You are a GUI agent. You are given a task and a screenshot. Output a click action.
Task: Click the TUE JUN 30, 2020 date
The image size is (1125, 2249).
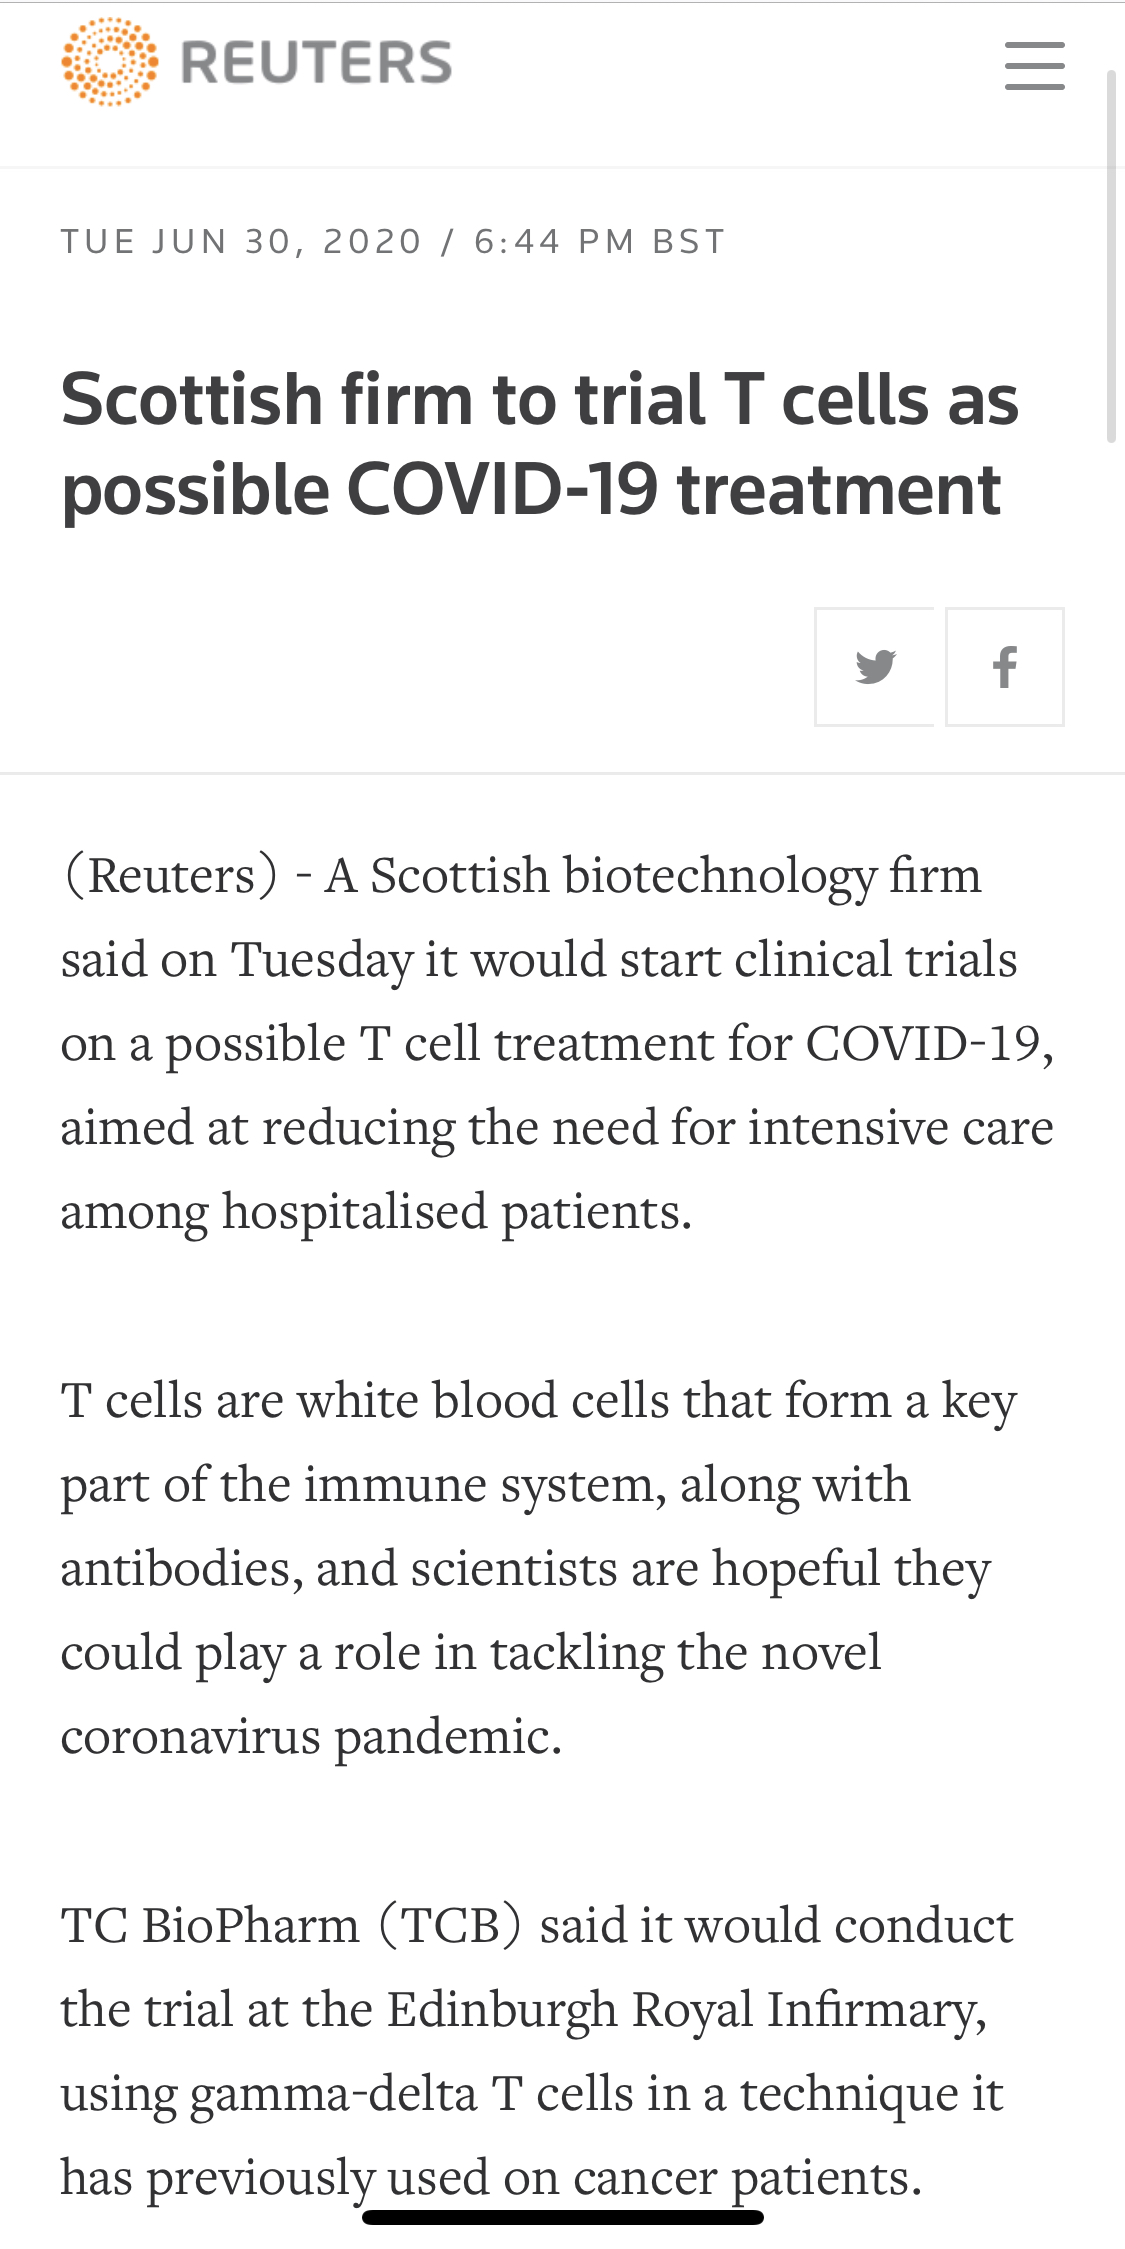pyautogui.click(x=241, y=242)
